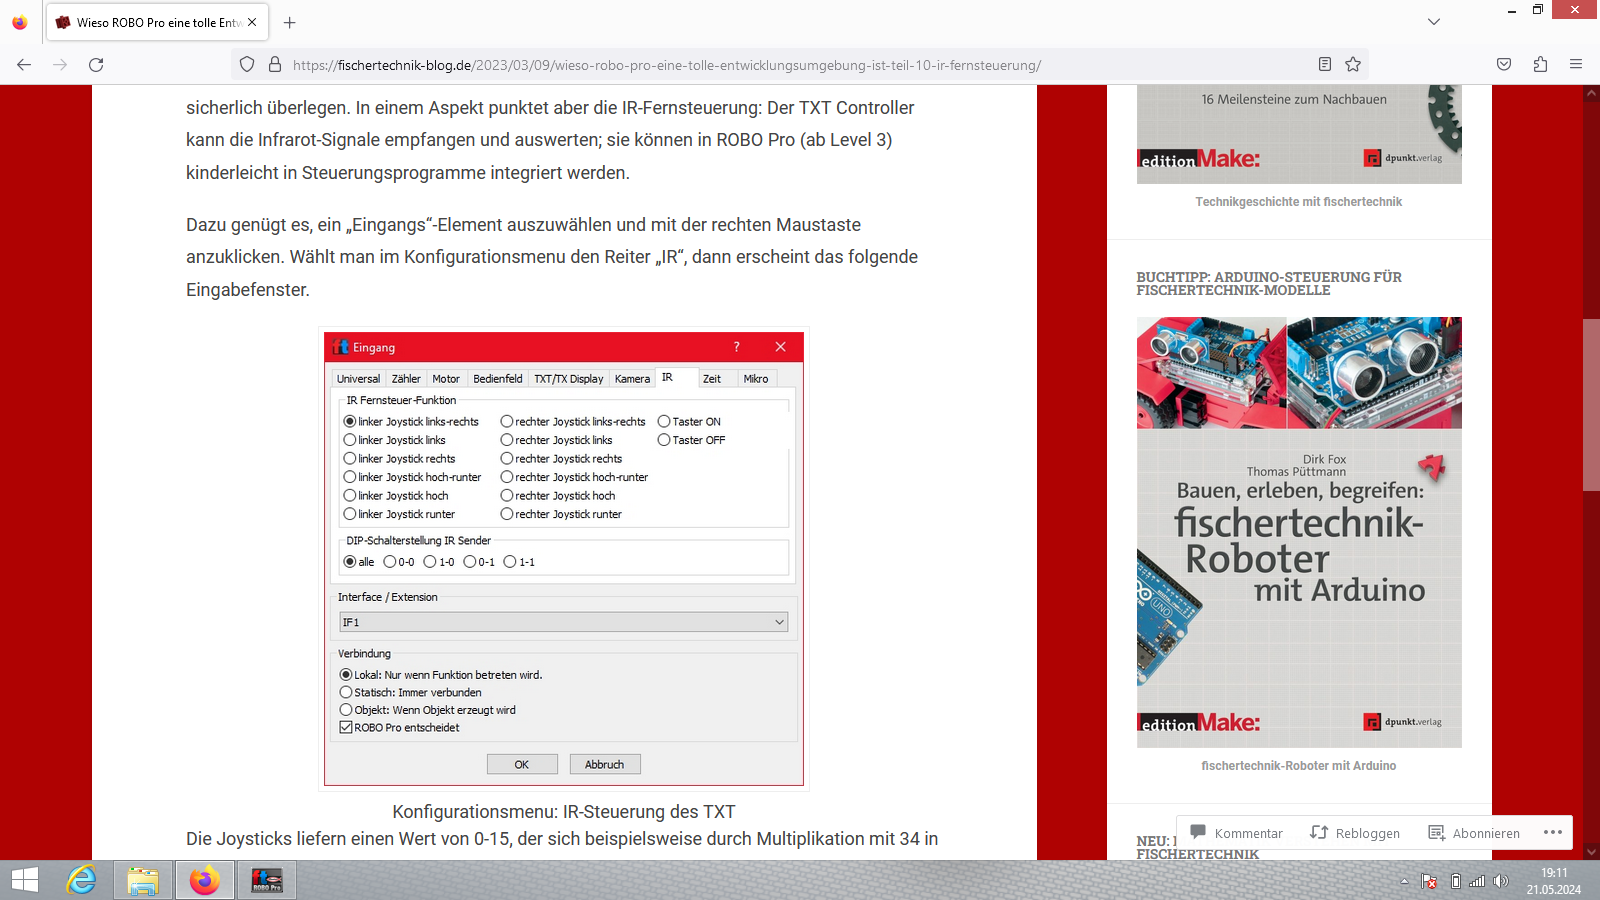Toggle the "ROBO Pro entscheidet" checkbox

point(346,728)
